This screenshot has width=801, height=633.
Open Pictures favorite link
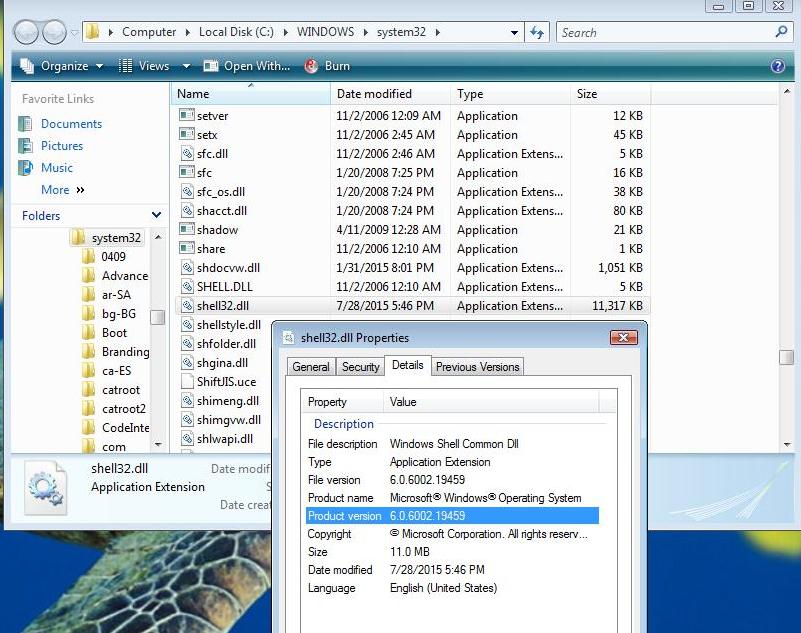(x=62, y=146)
